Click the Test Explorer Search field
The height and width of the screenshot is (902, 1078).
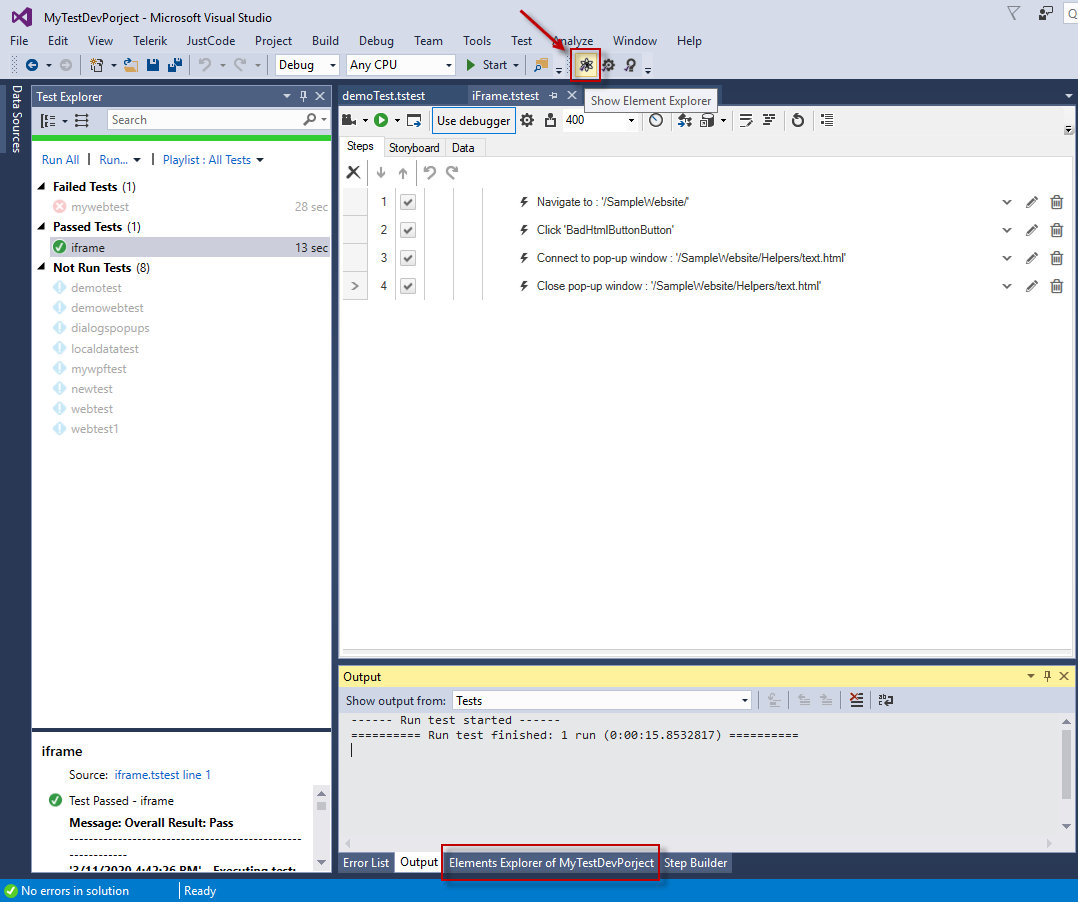205,120
